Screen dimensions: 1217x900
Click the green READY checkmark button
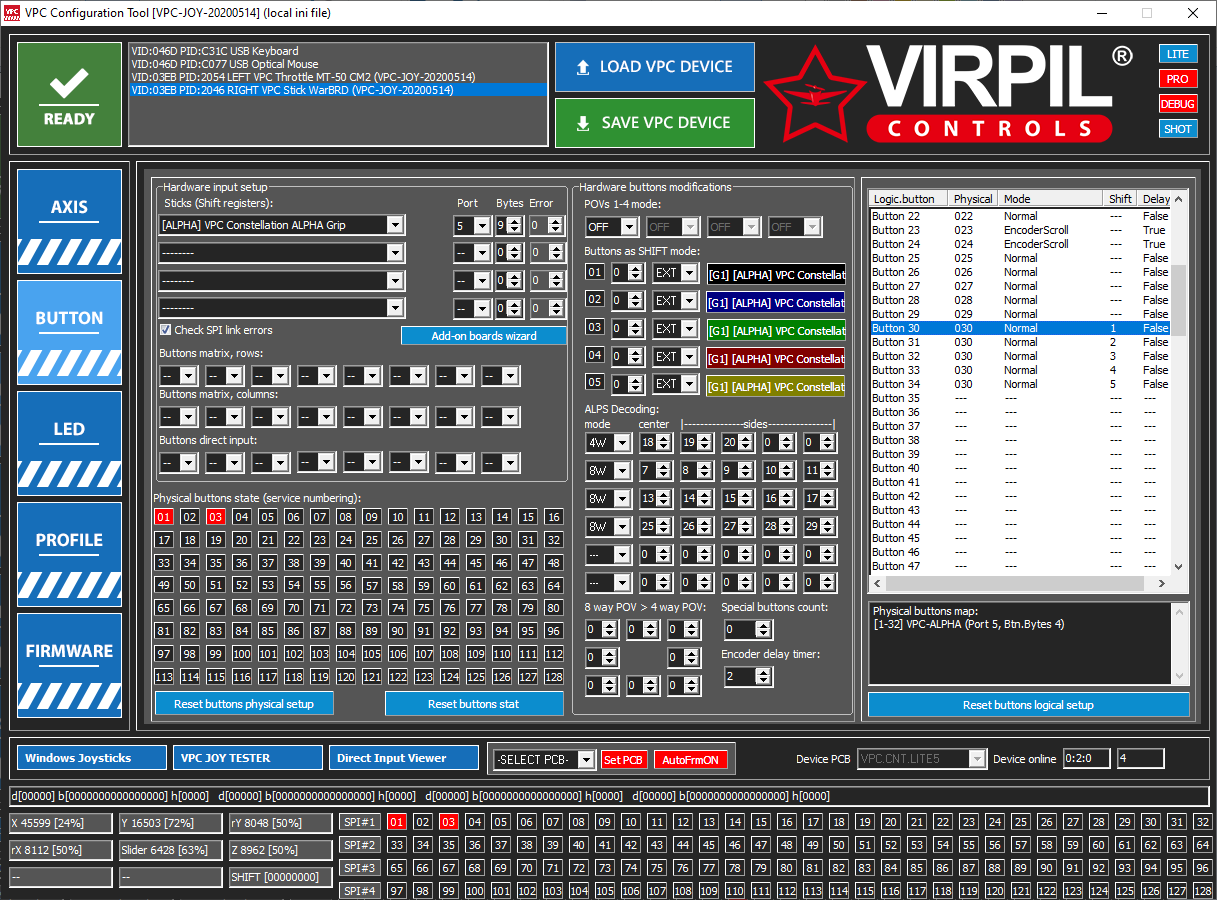pos(69,95)
